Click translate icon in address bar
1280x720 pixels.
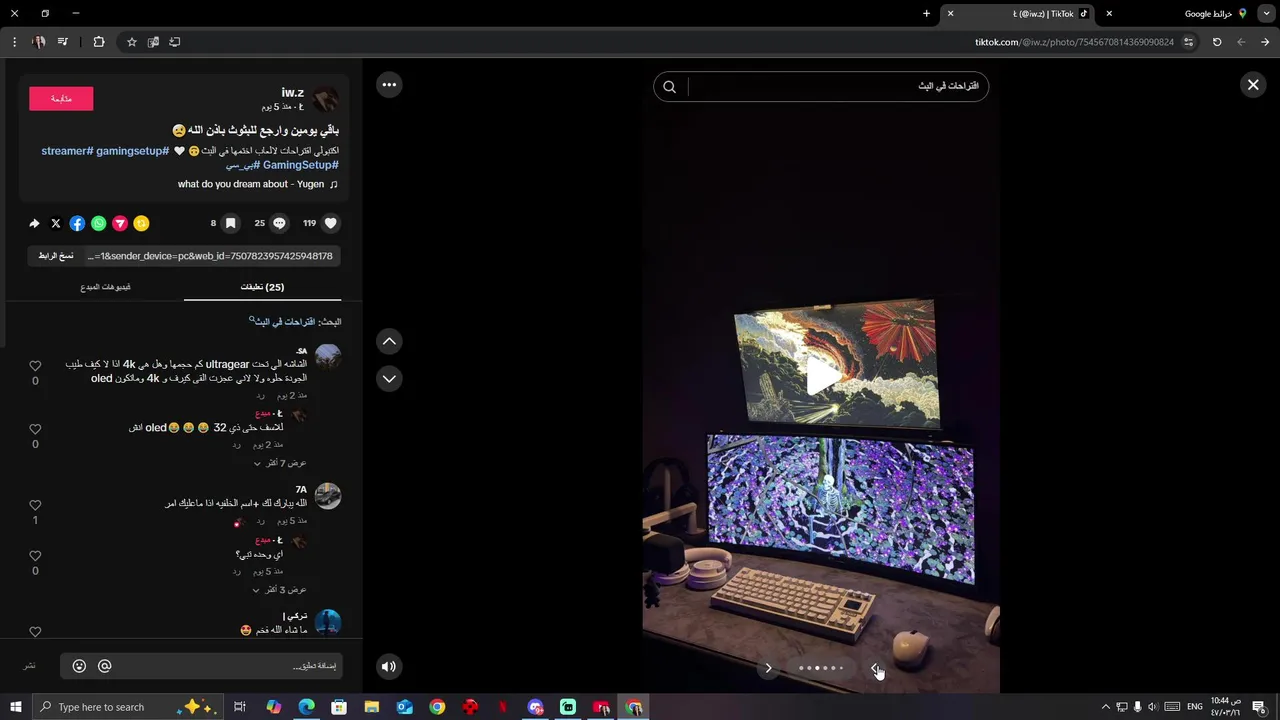[x=153, y=42]
